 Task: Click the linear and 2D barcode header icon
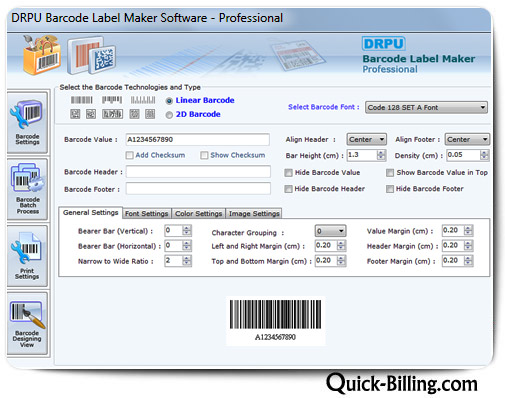(91, 55)
